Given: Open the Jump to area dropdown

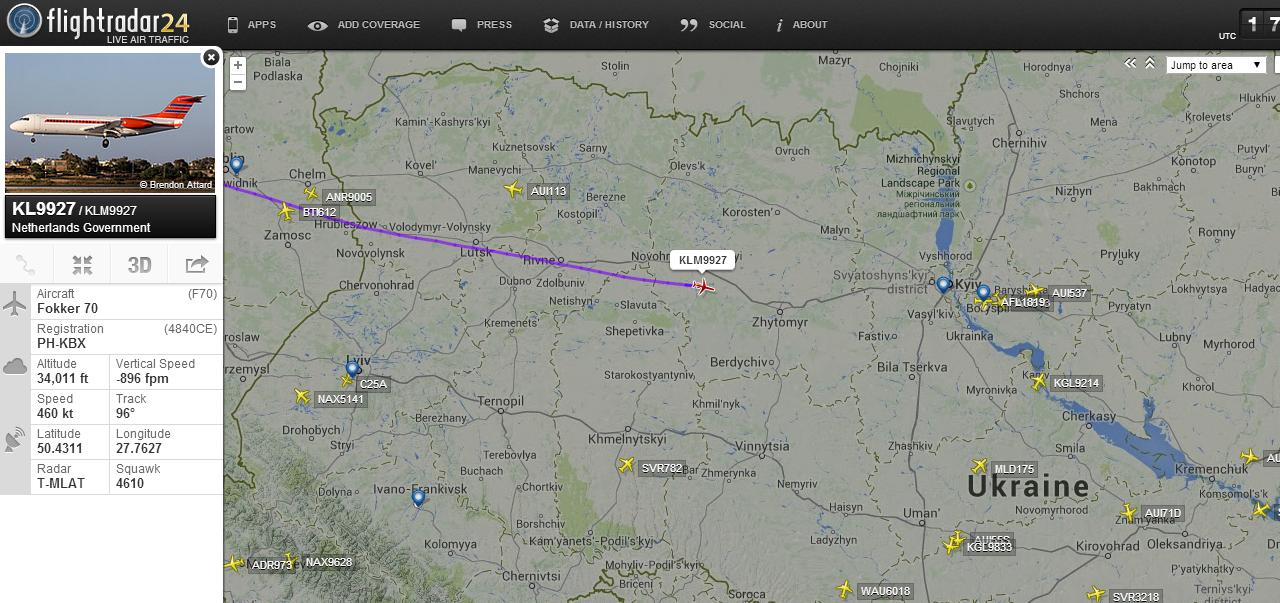Looking at the screenshot, I should [1216, 65].
